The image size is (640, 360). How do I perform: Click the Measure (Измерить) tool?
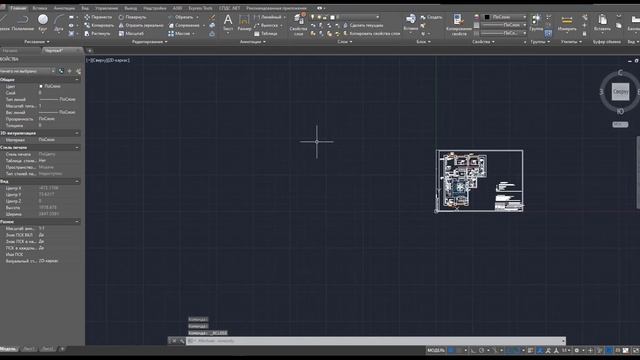pyautogui.click(x=567, y=22)
